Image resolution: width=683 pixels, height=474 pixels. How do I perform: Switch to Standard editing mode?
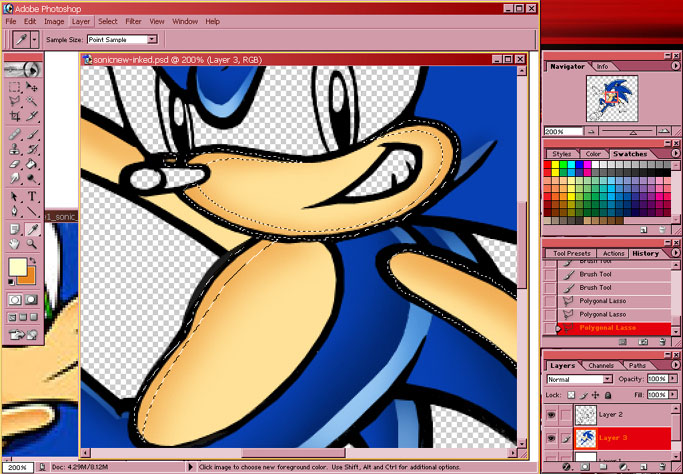tap(15, 300)
